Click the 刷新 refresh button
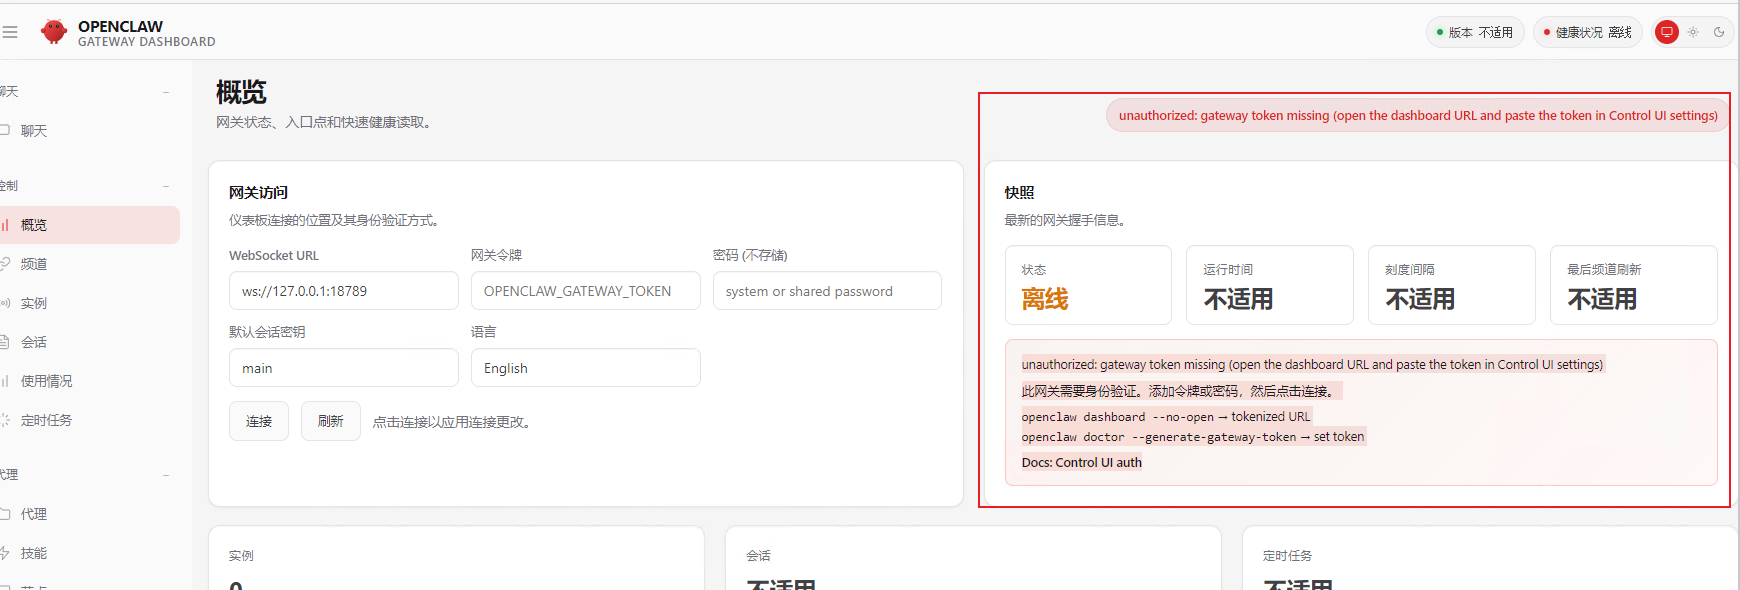The width and height of the screenshot is (1740, 590). tap(331, 421)
